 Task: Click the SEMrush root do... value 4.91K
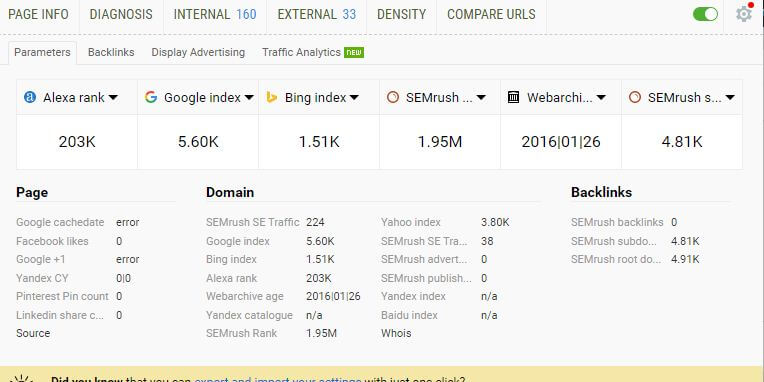[x=685, y=259]
